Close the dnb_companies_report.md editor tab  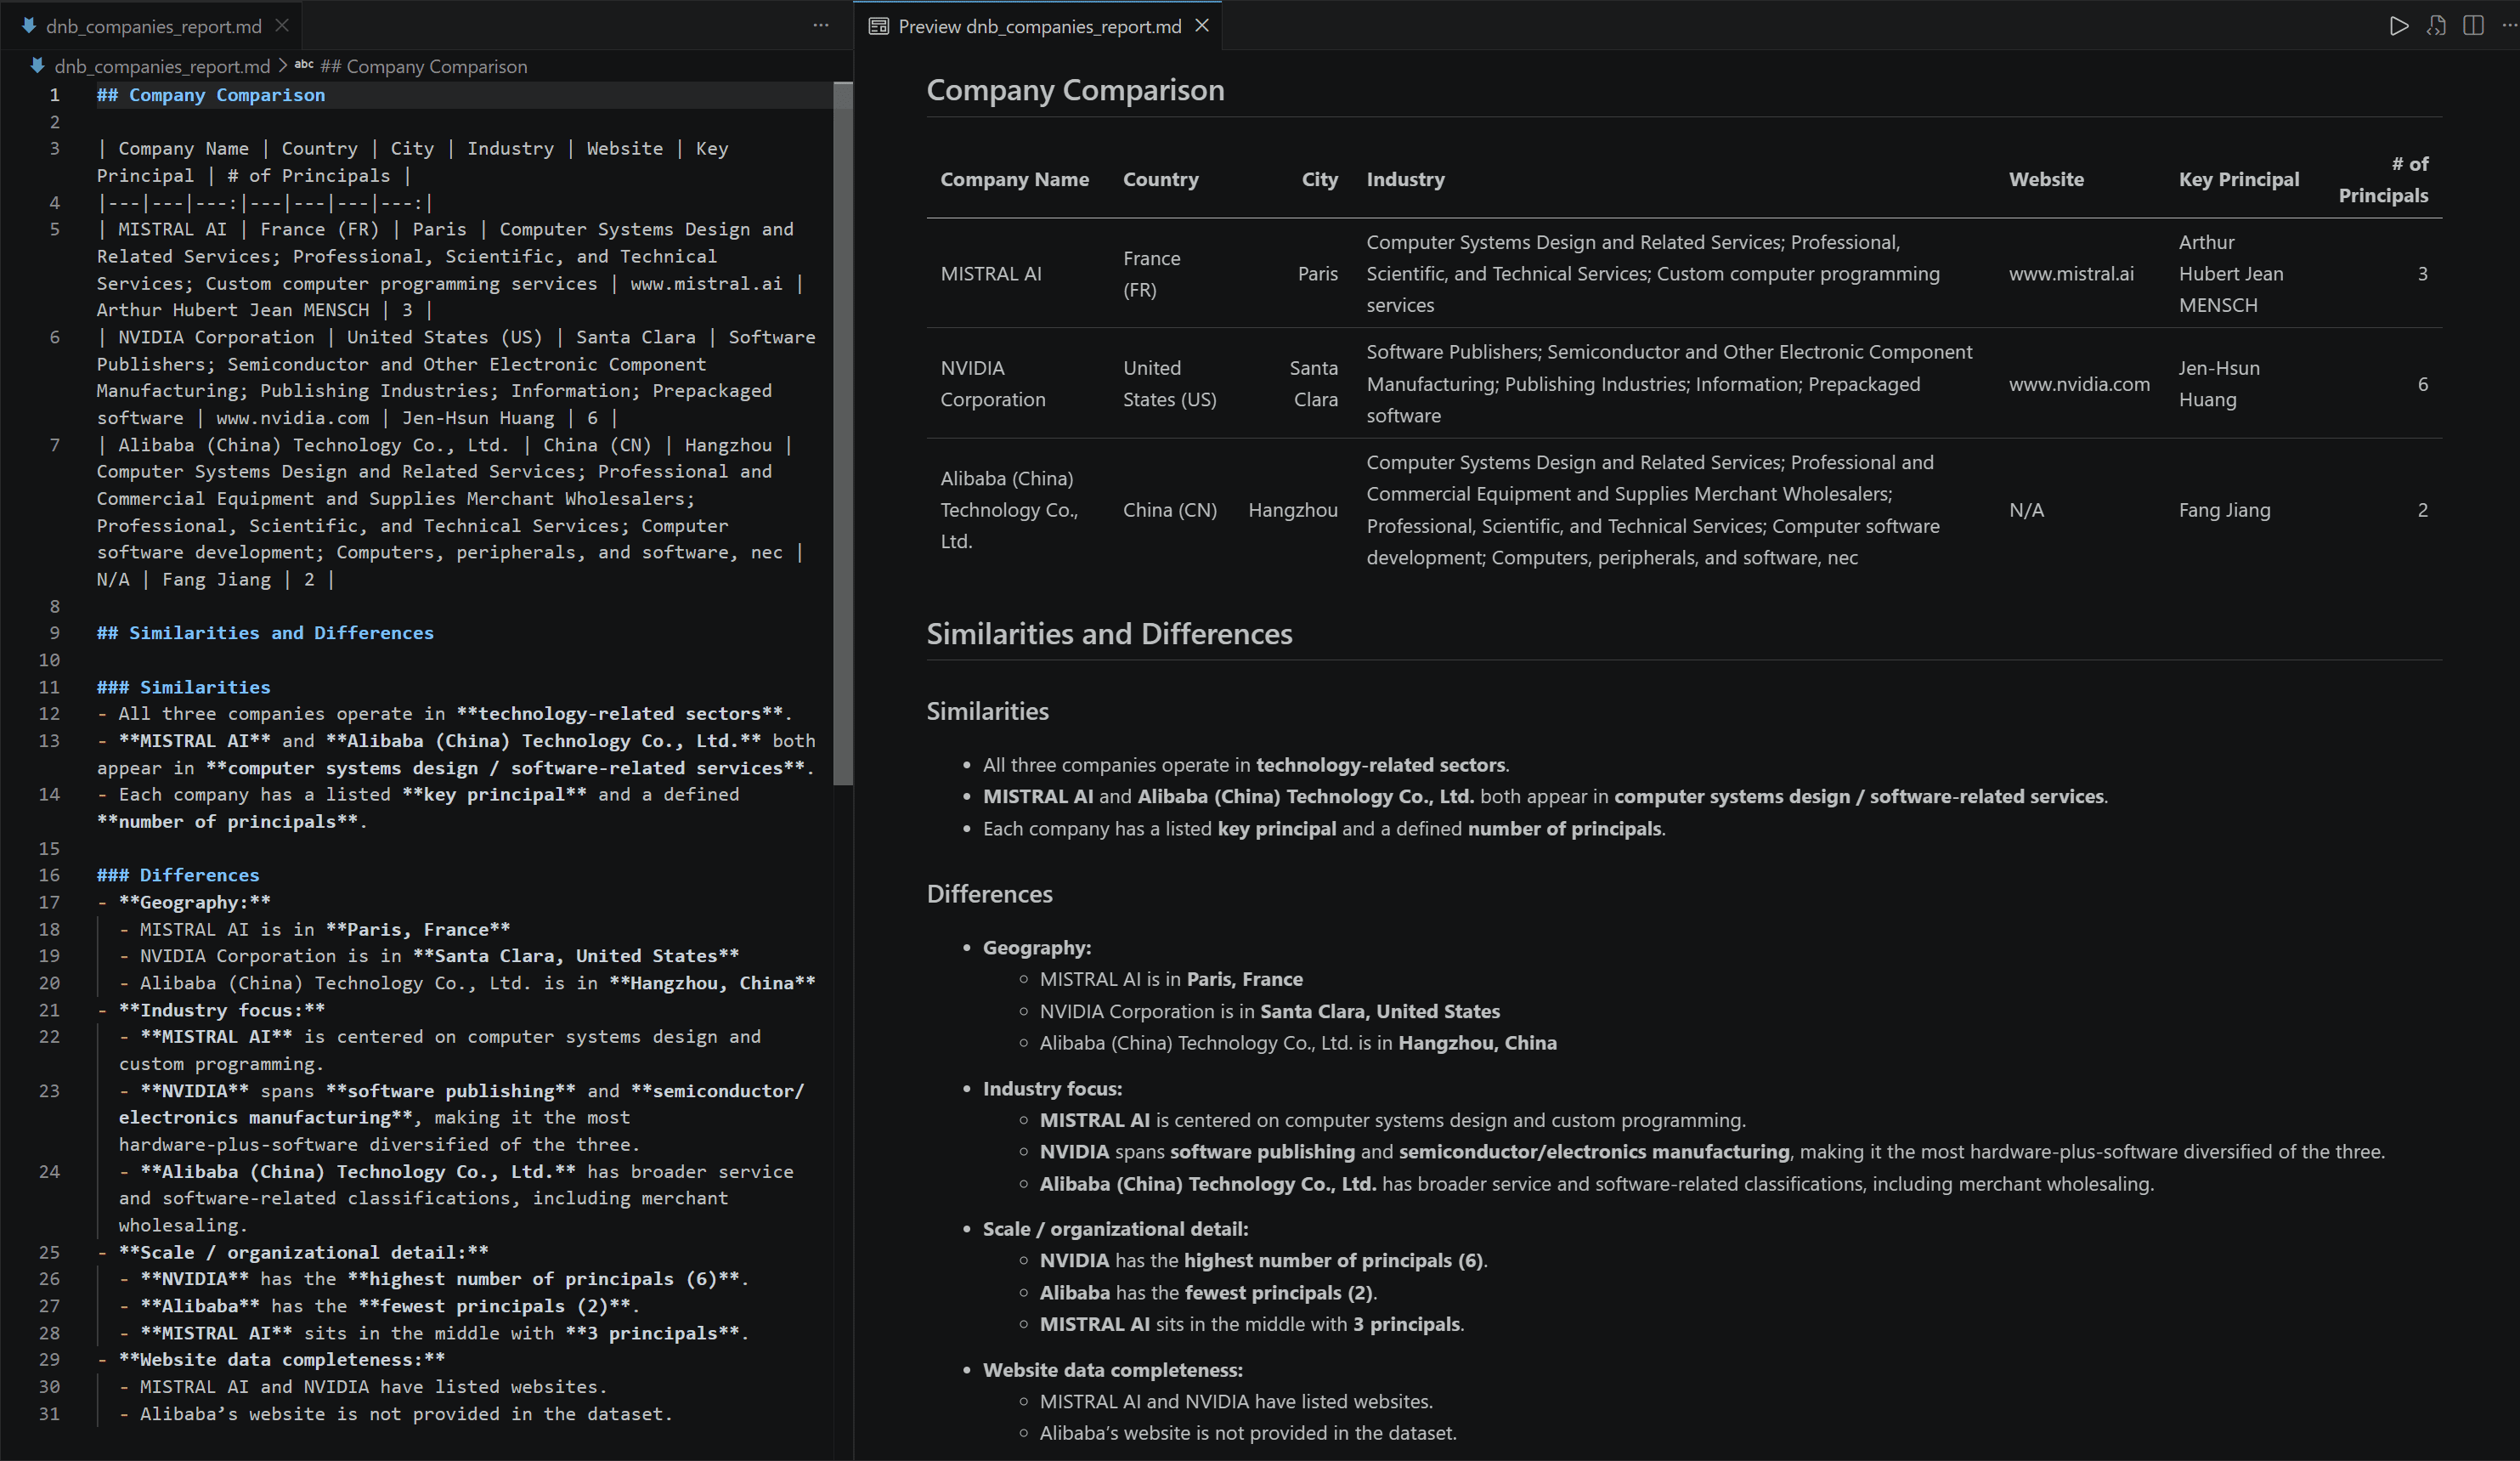pyautogui.click(x=282, y=26)
